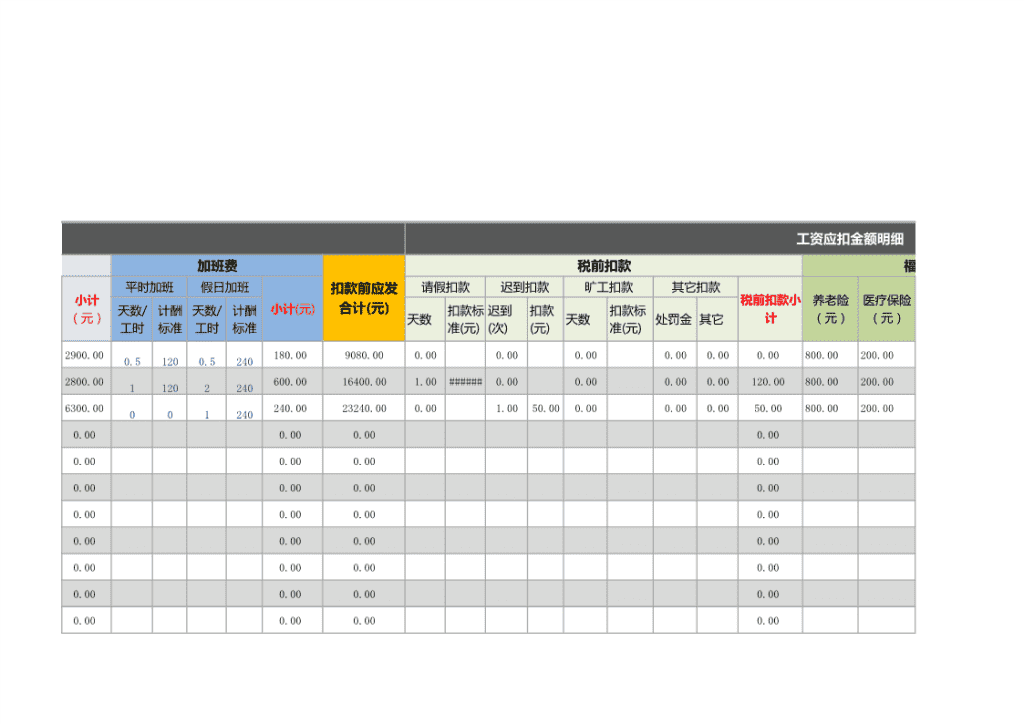The height and width of the screenshot is (724, 1024).
Task: Click the 1.00 cell under 迟到(次)
Action: [x=506, y=408]
